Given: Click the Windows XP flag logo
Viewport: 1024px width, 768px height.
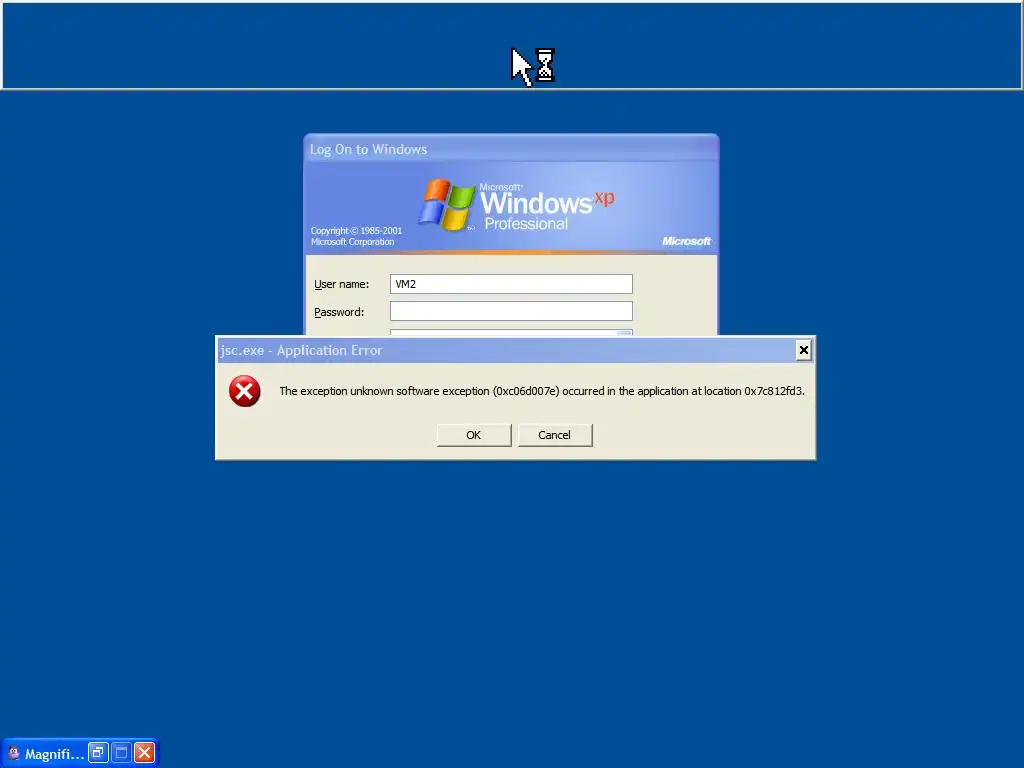Looking at the screenshot, I should coord(447,205).
